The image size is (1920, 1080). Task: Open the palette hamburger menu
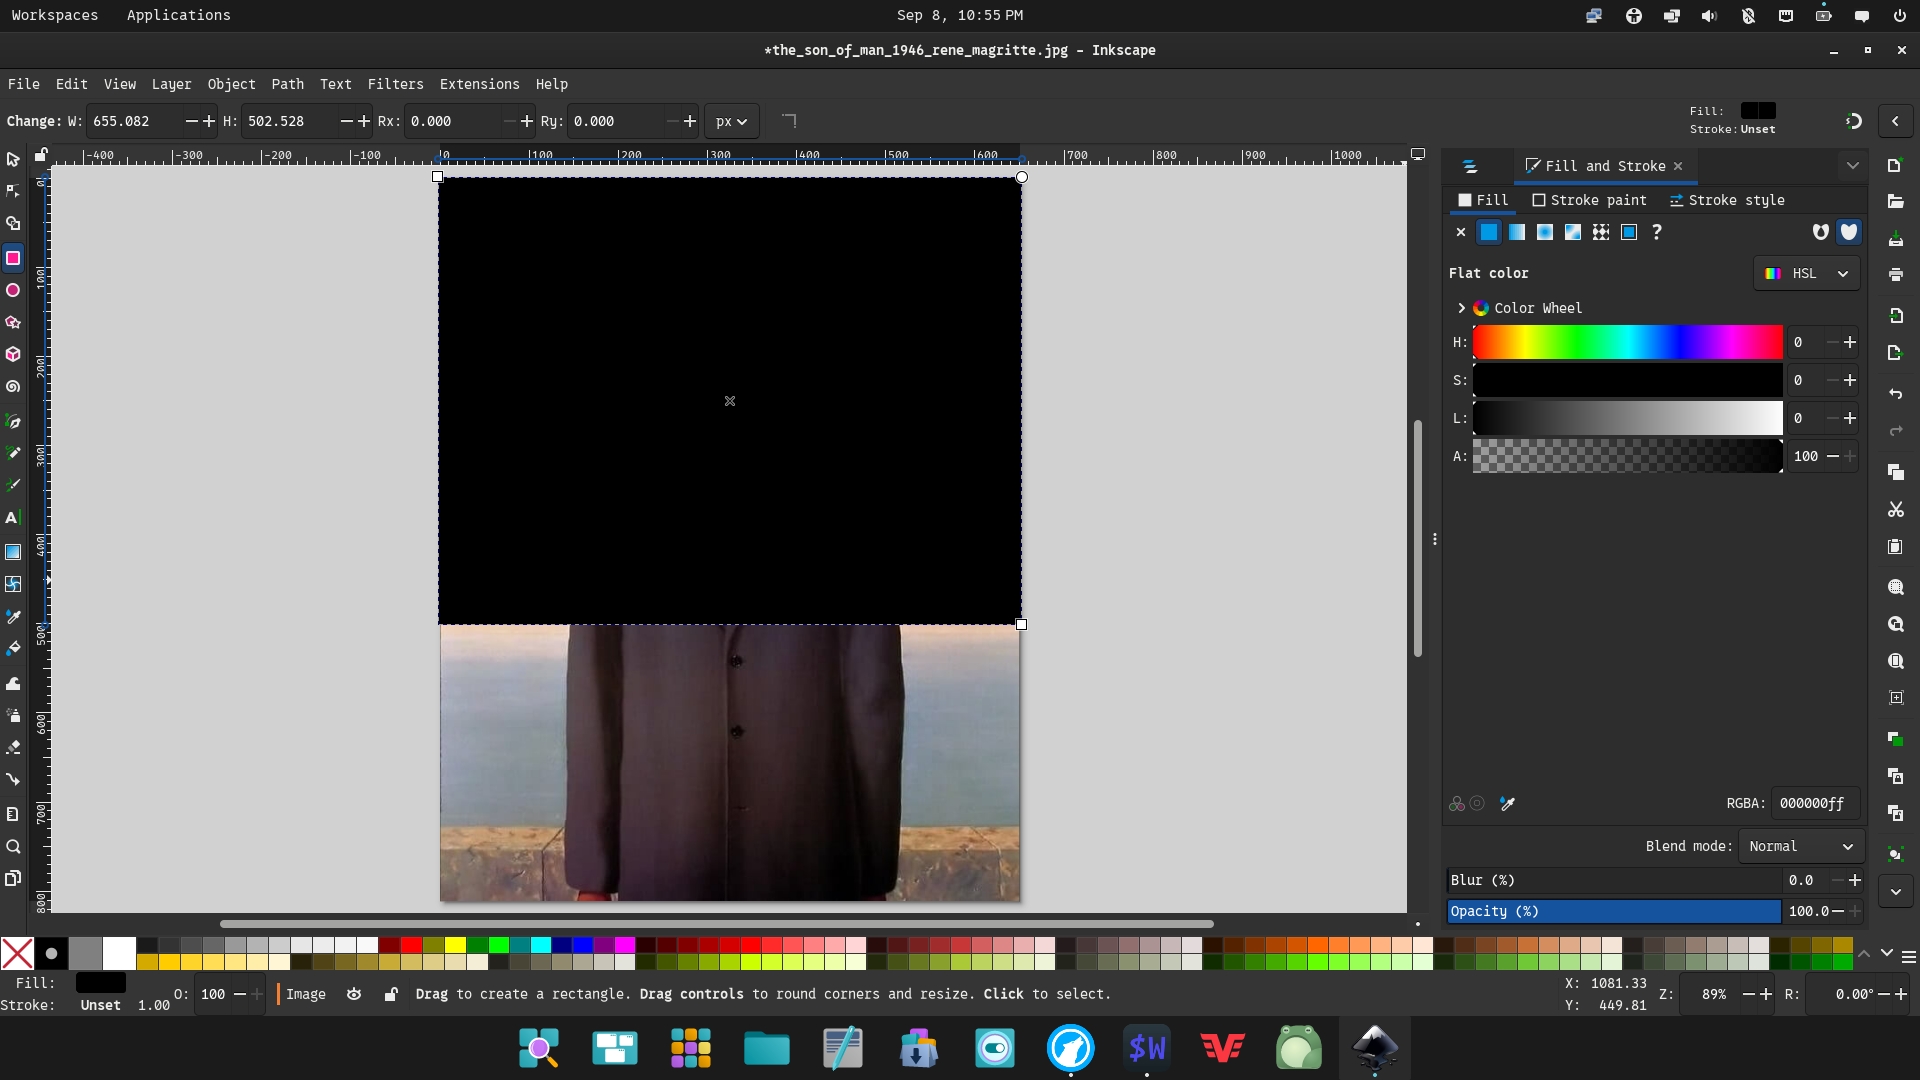pos(1909,957)
